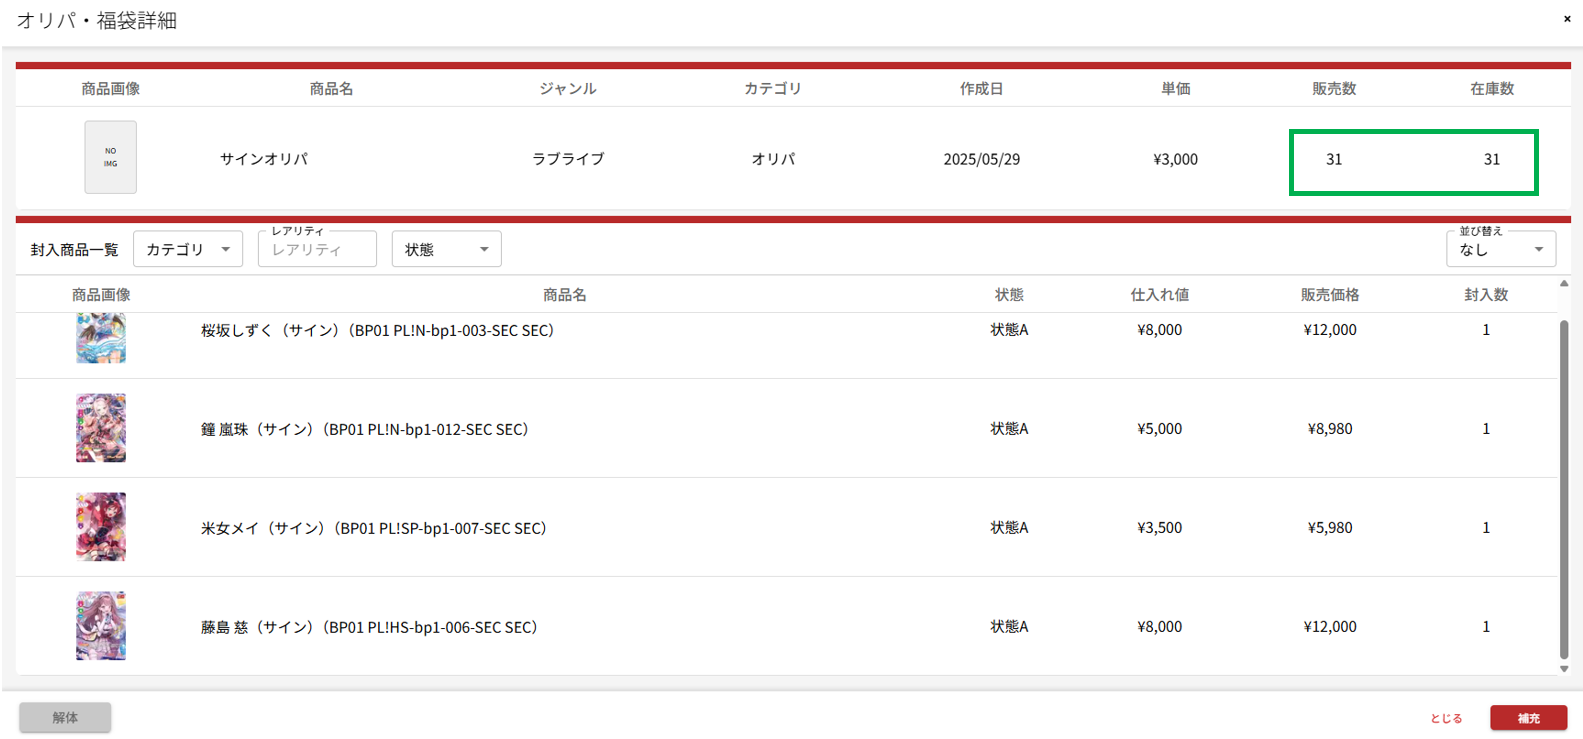The height and width of the screenshot is (739, 1583).
Task: Click the ラブライブ genre cell
Action: [568, 159]
